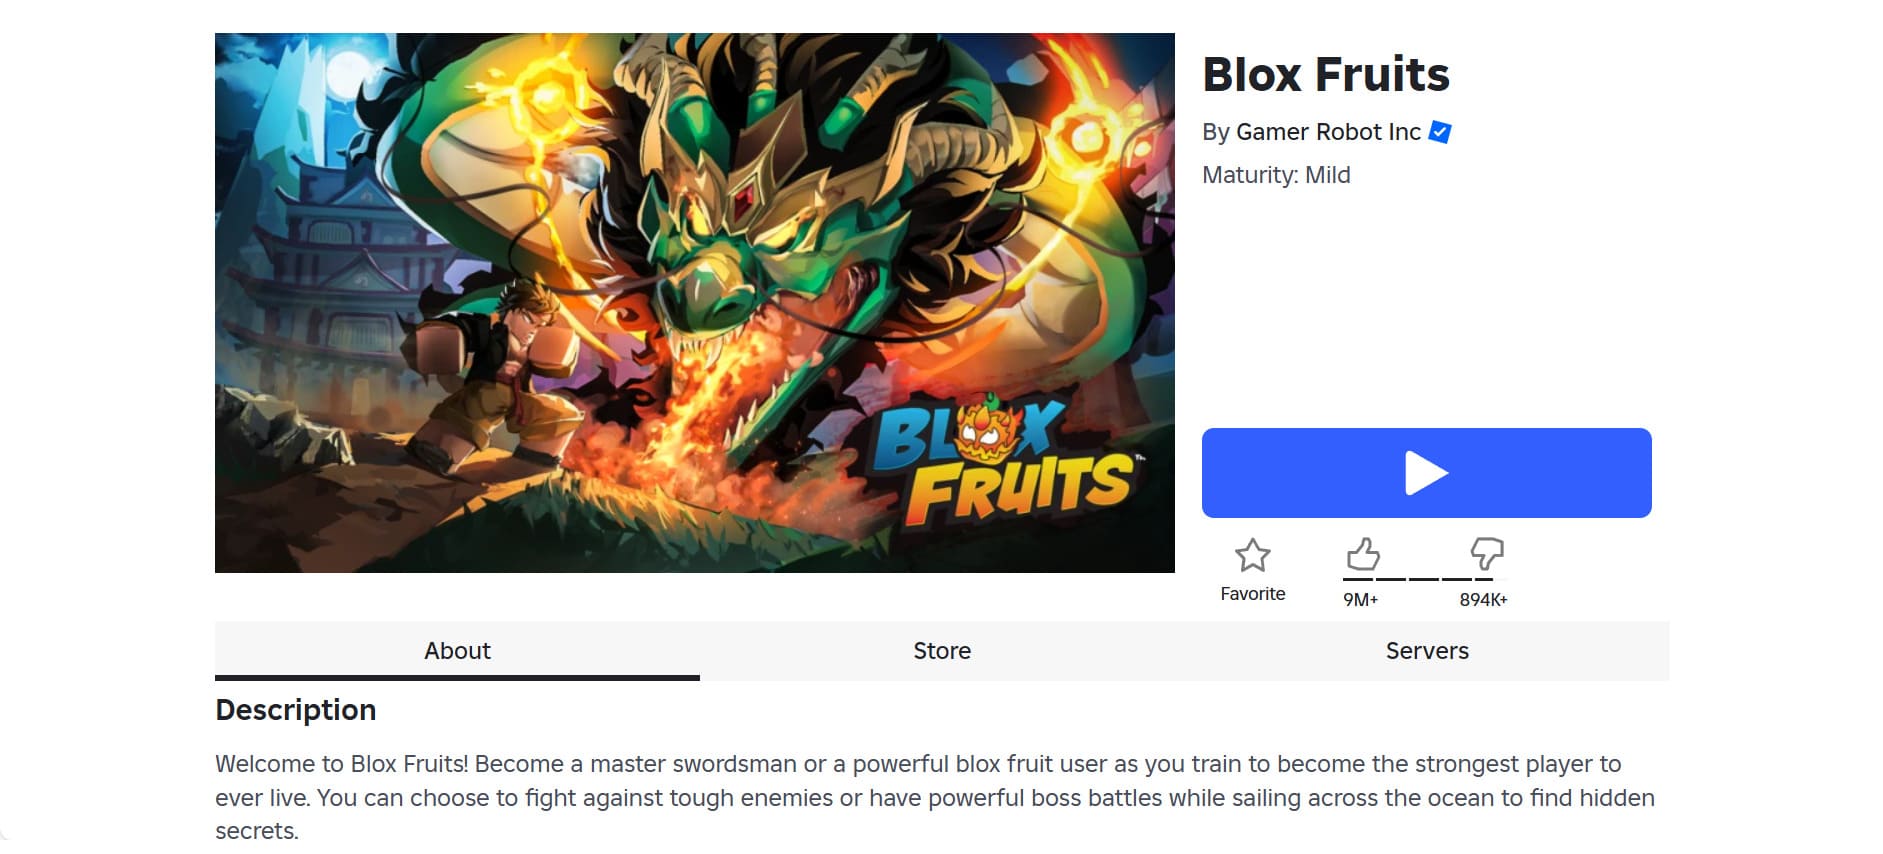Click the verified badge next to Gamer Robot Inc
This screenshot has width=1883, height=854.
1438,130
